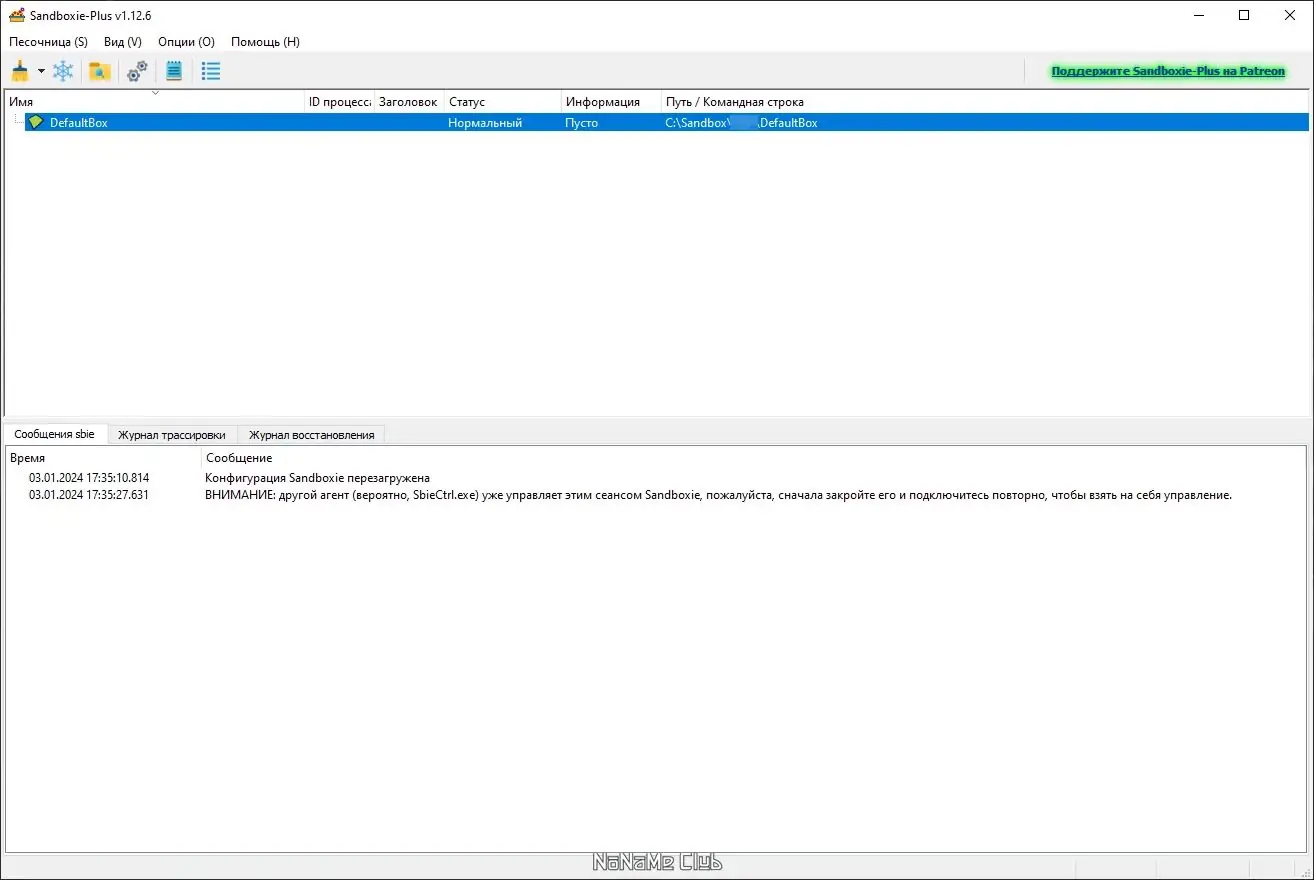Viewport: 1314px width, 880px height.
Task: Click the Путь / Командная строка column header
Action: coord(984,102)
